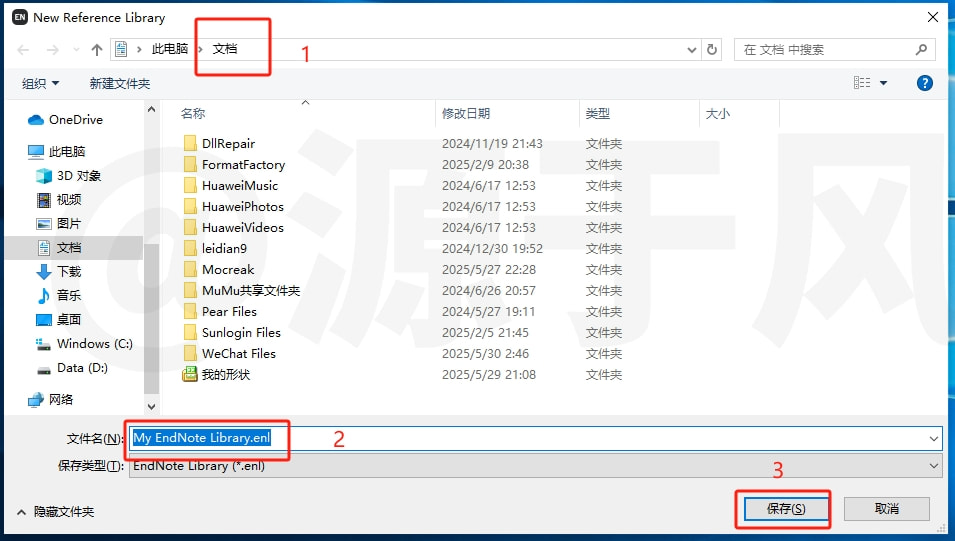Select OneDrive in the navigation pane
955x541 pixels.
click(66, 119)
